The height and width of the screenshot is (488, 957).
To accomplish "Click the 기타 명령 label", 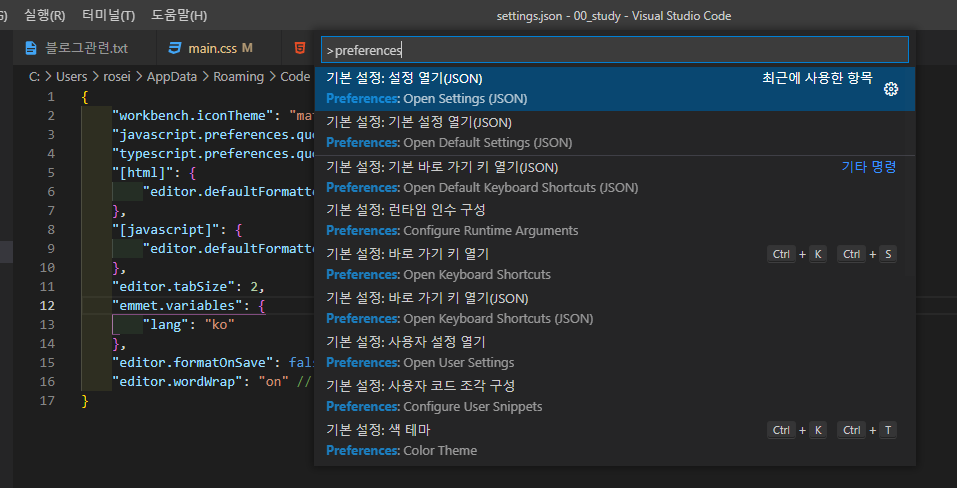I will click(869, 167).
